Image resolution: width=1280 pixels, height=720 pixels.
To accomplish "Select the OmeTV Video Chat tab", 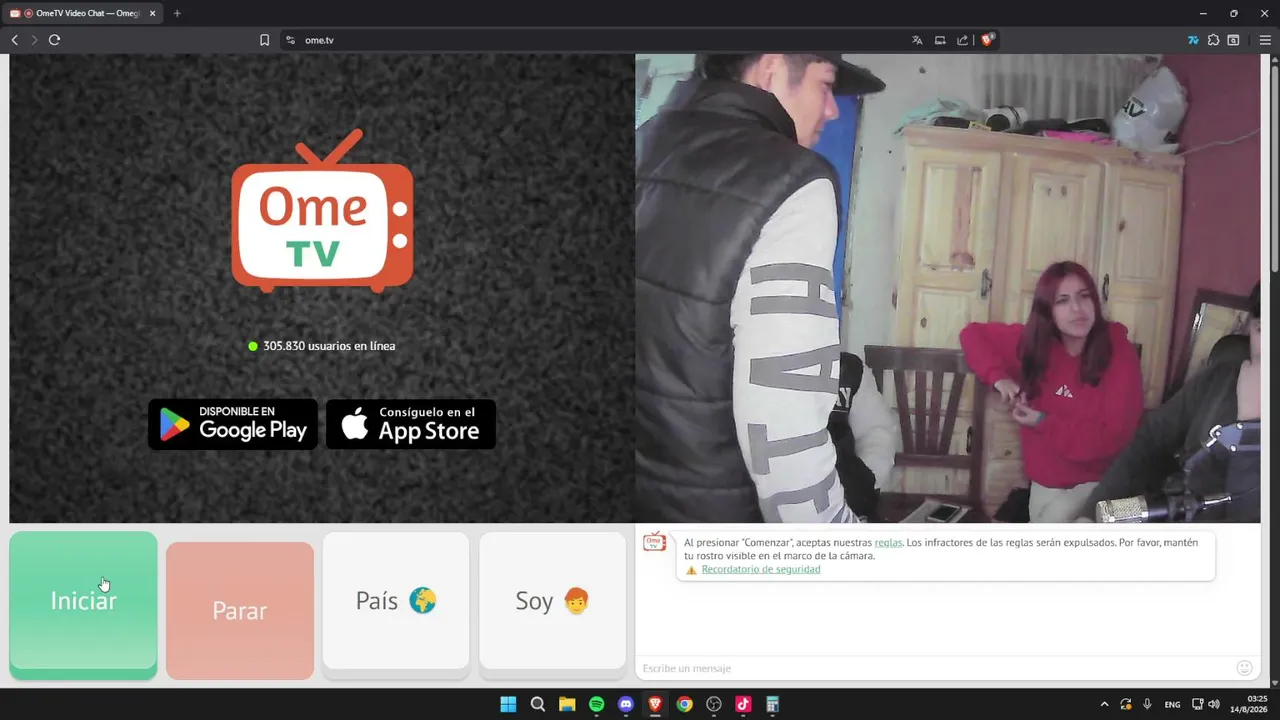I will (83, 13).
